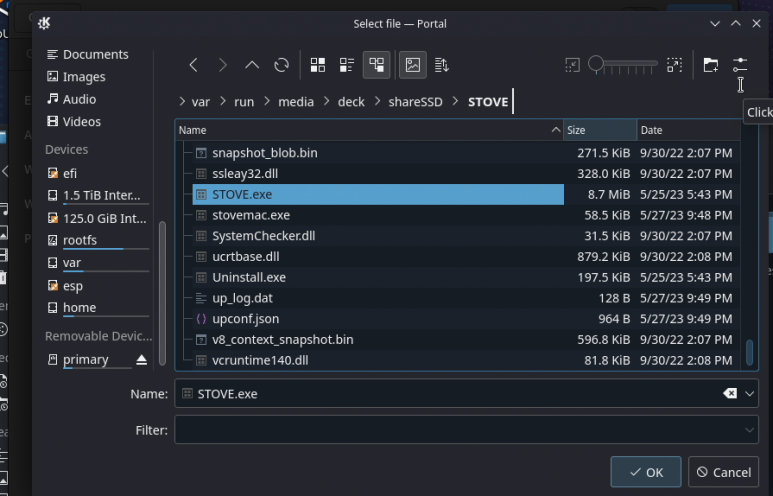773x496 pixels.
Task: Select the stovemac.exe file
Action: pyautogui.click(x=251, y=215)
